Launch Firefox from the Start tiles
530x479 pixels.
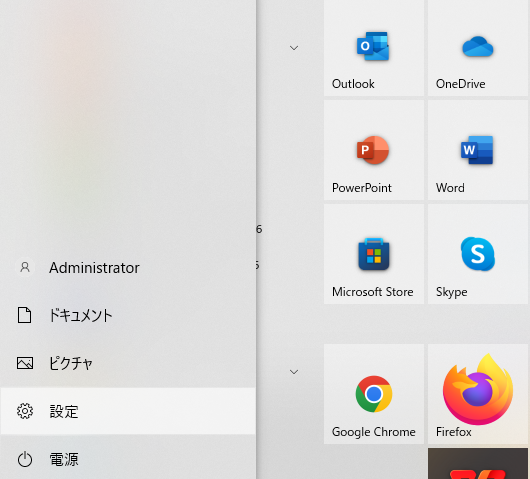tap(478, 394)
